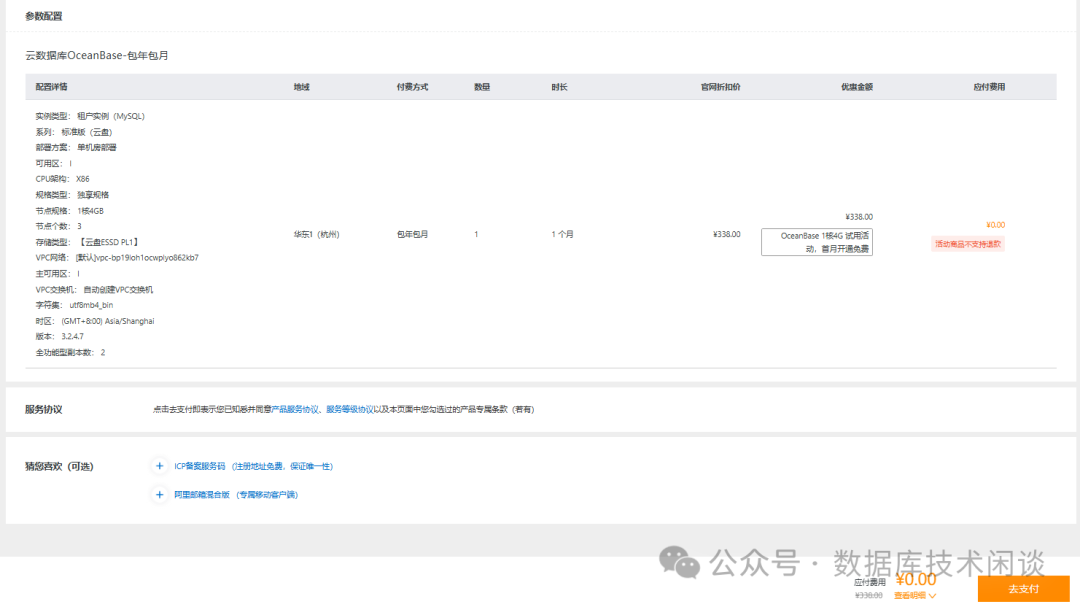Click the 节点规格 1核4GB row
Viewport: 1080px width, 607px height.
point(70,211)
